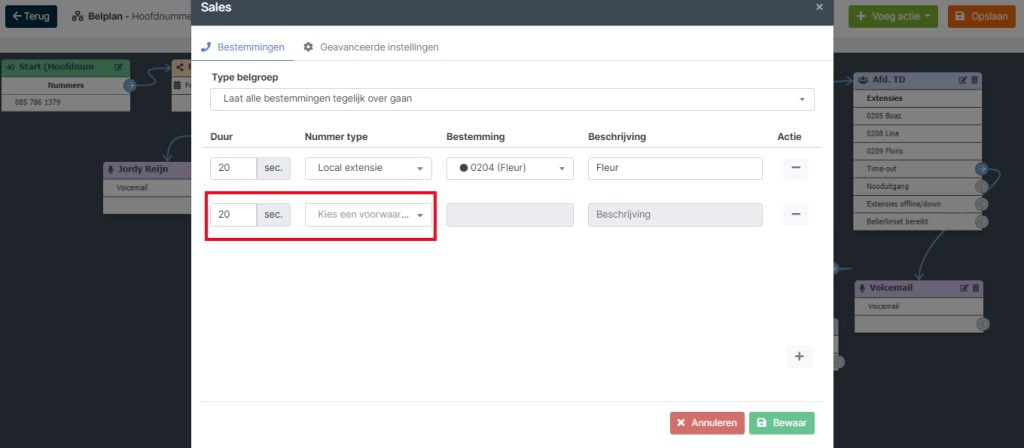The width and height of the screenshot is (1024, 448).
Task: Switch to the Geavanceerde instellingen tab
Action: pos(371,47)
